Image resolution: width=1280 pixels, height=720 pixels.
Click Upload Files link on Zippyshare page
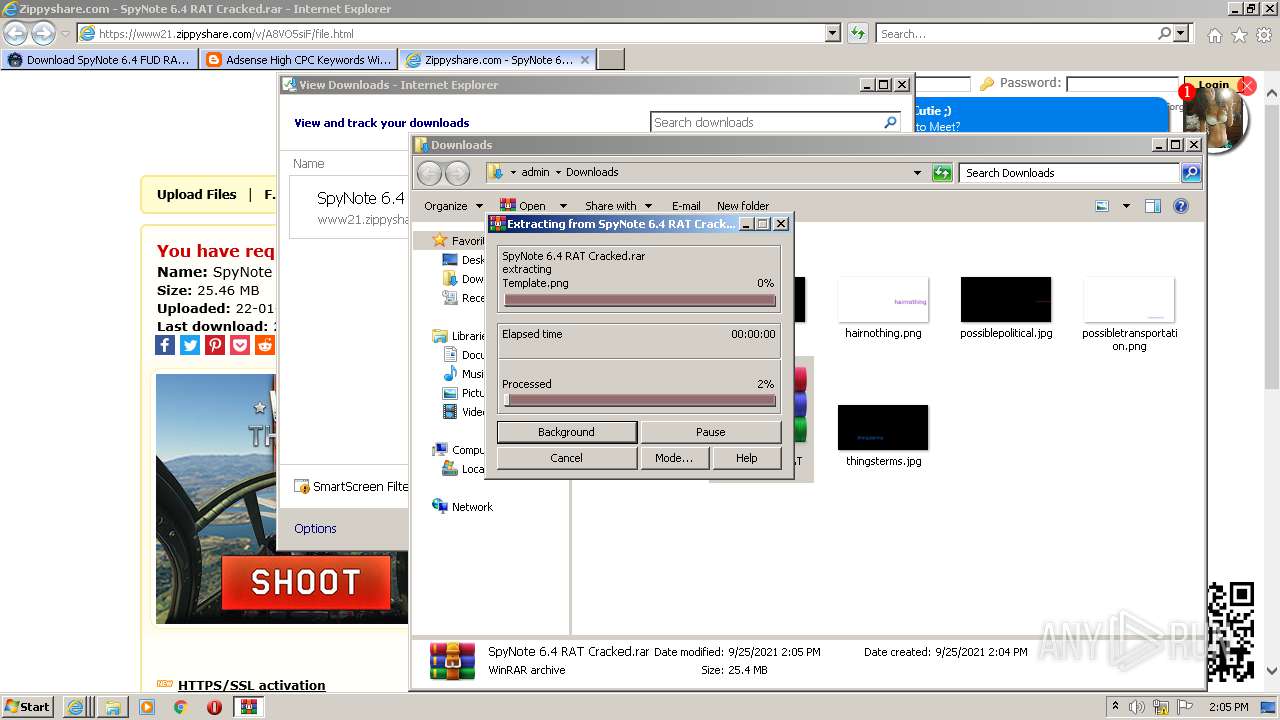[197, 194]
